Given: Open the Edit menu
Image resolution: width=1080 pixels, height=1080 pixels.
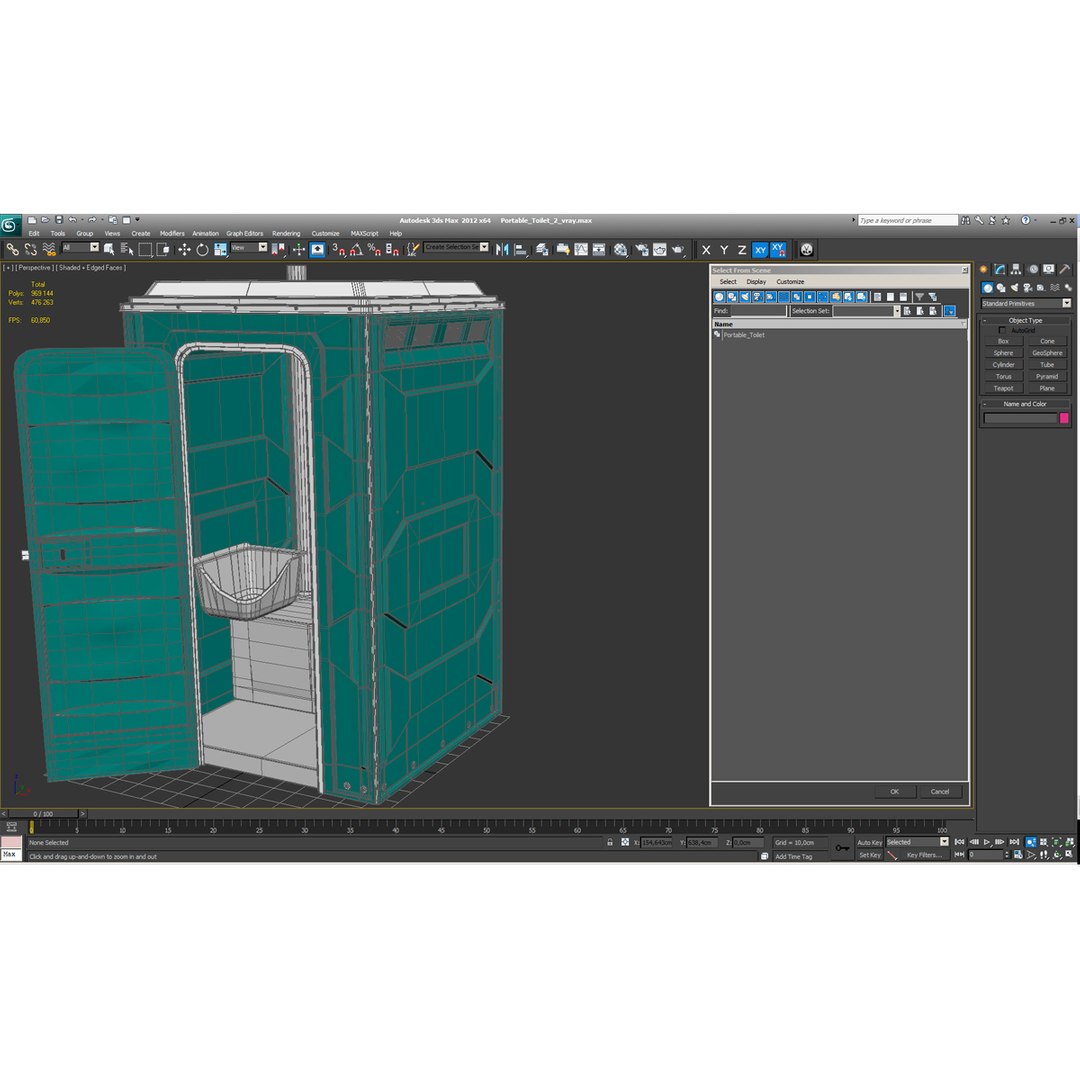Looking at the screenshot, I should point(34,233).
